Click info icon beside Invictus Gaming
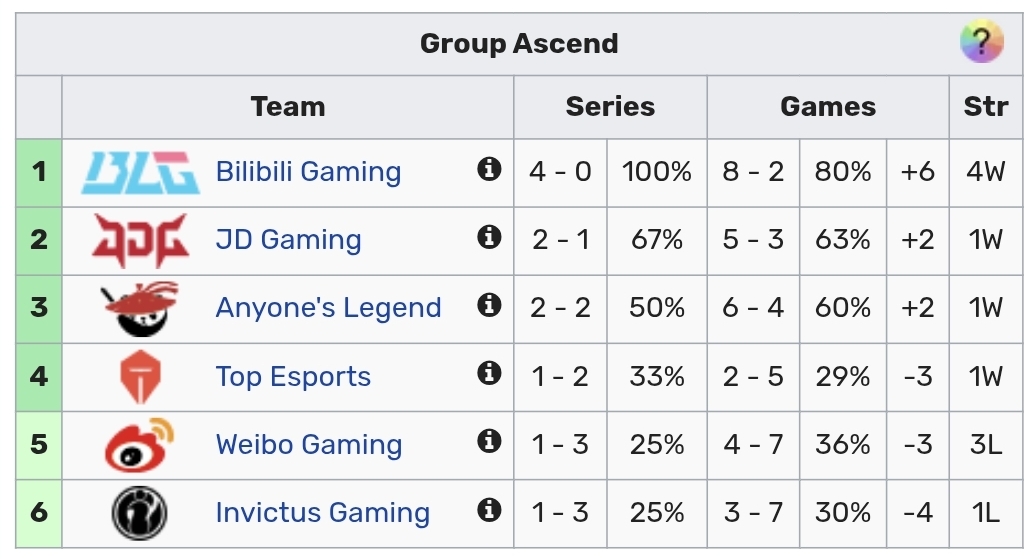Viewport: 1035px width, 559px height. 489,510
